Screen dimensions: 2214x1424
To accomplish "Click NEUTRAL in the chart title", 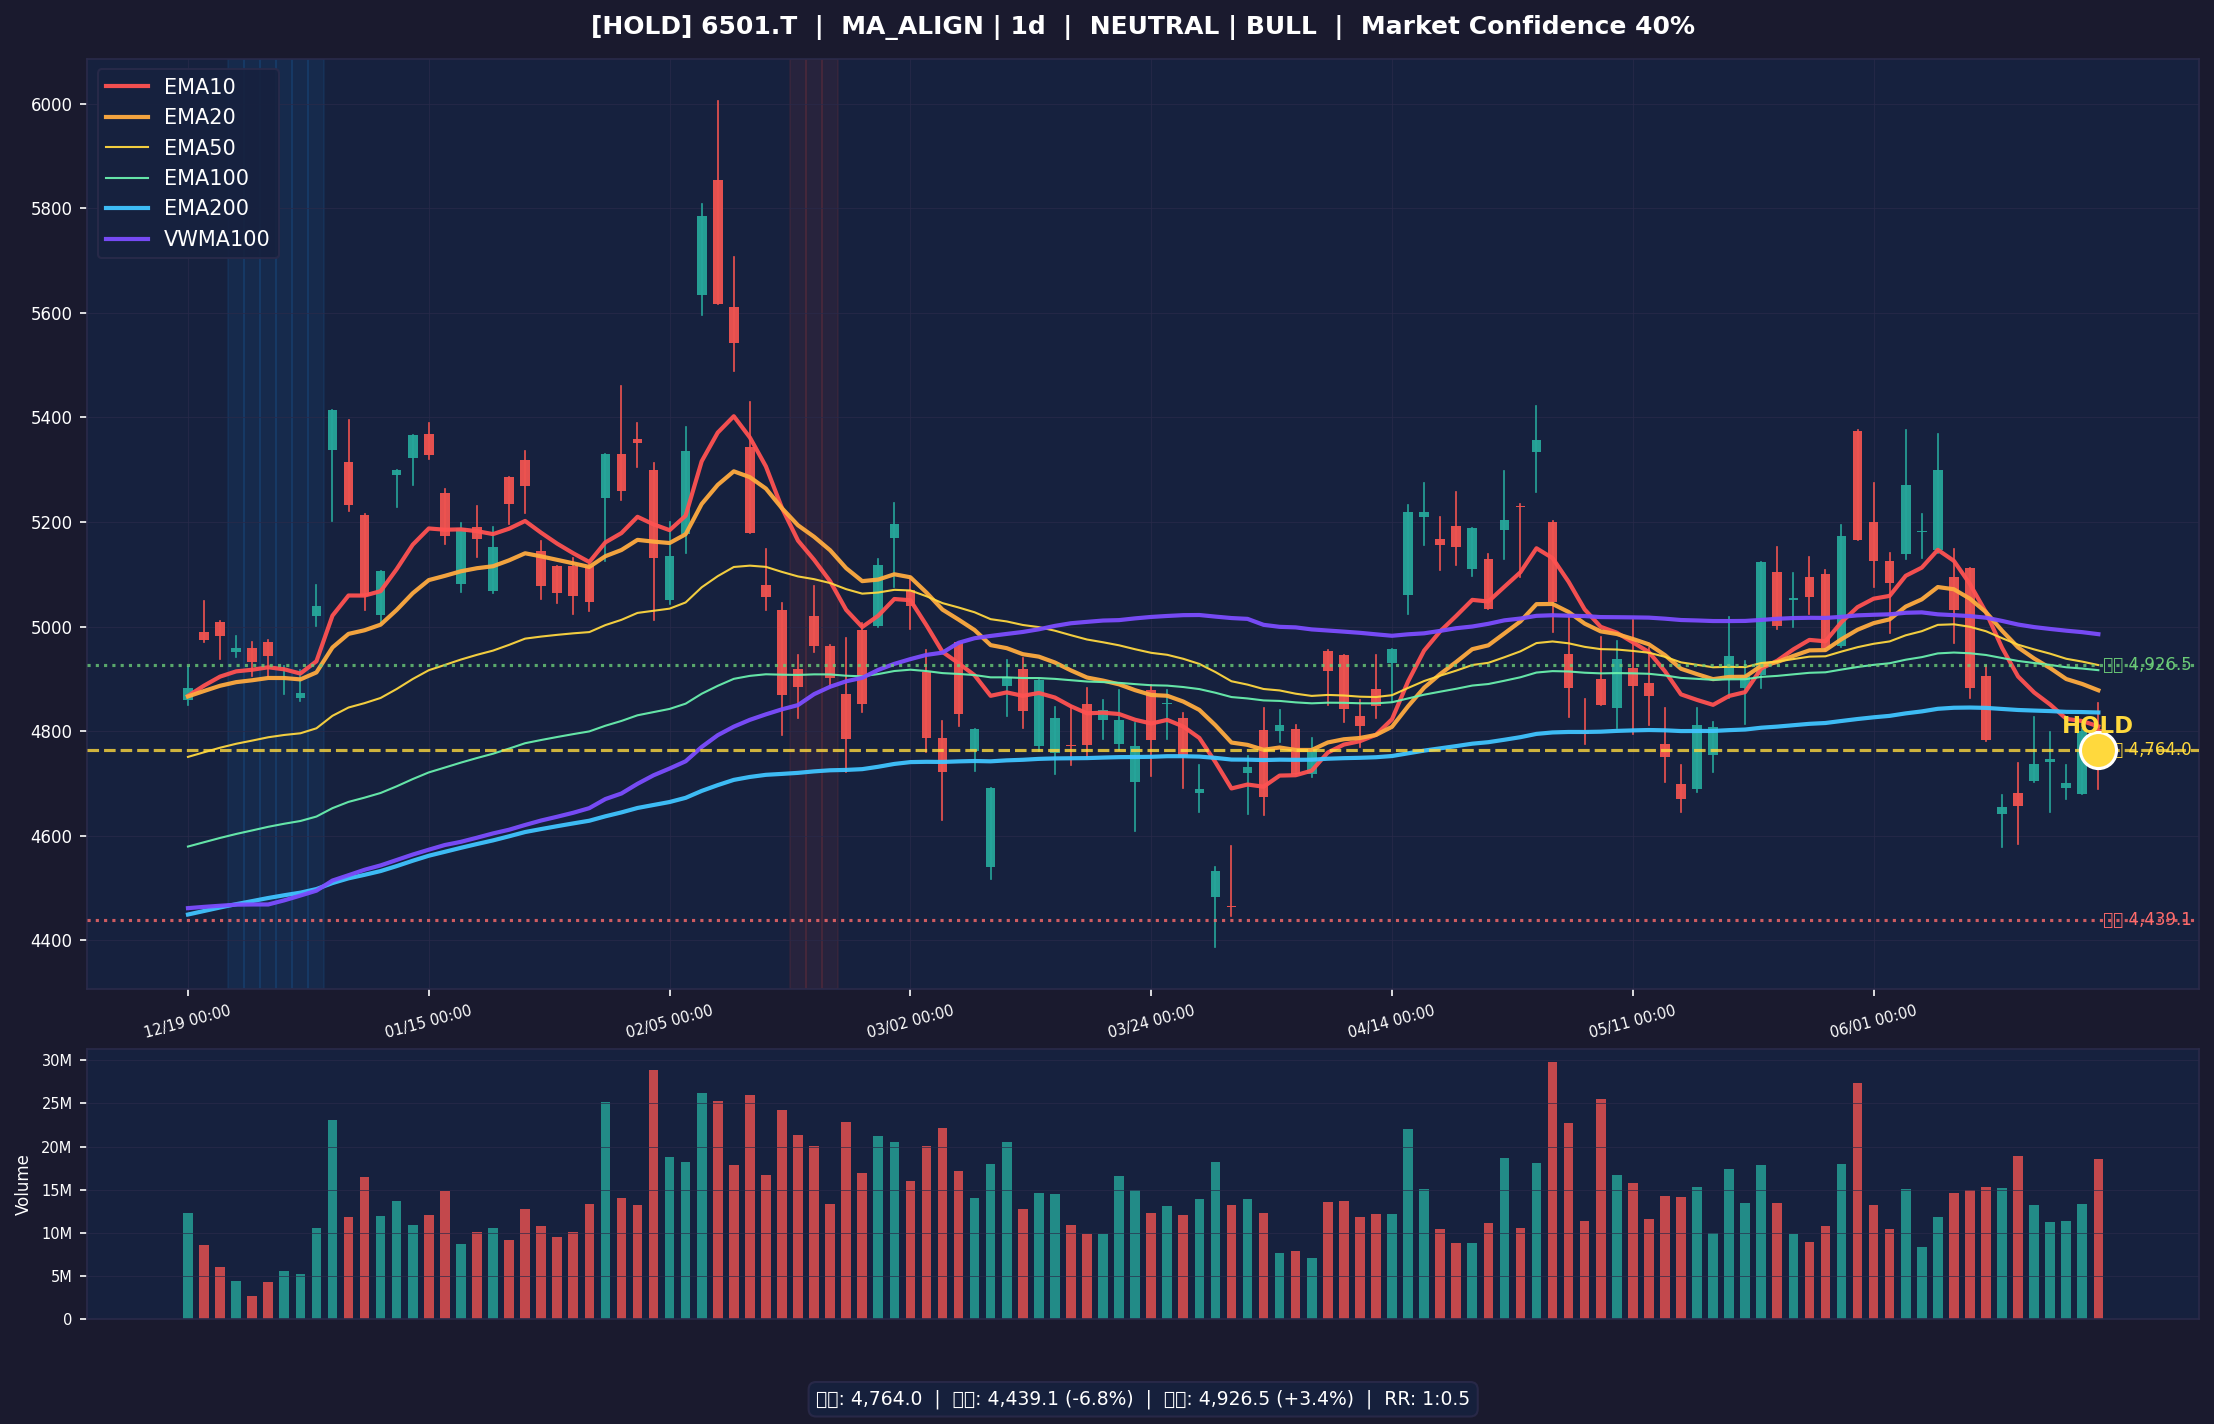I will click(1153, 27).
